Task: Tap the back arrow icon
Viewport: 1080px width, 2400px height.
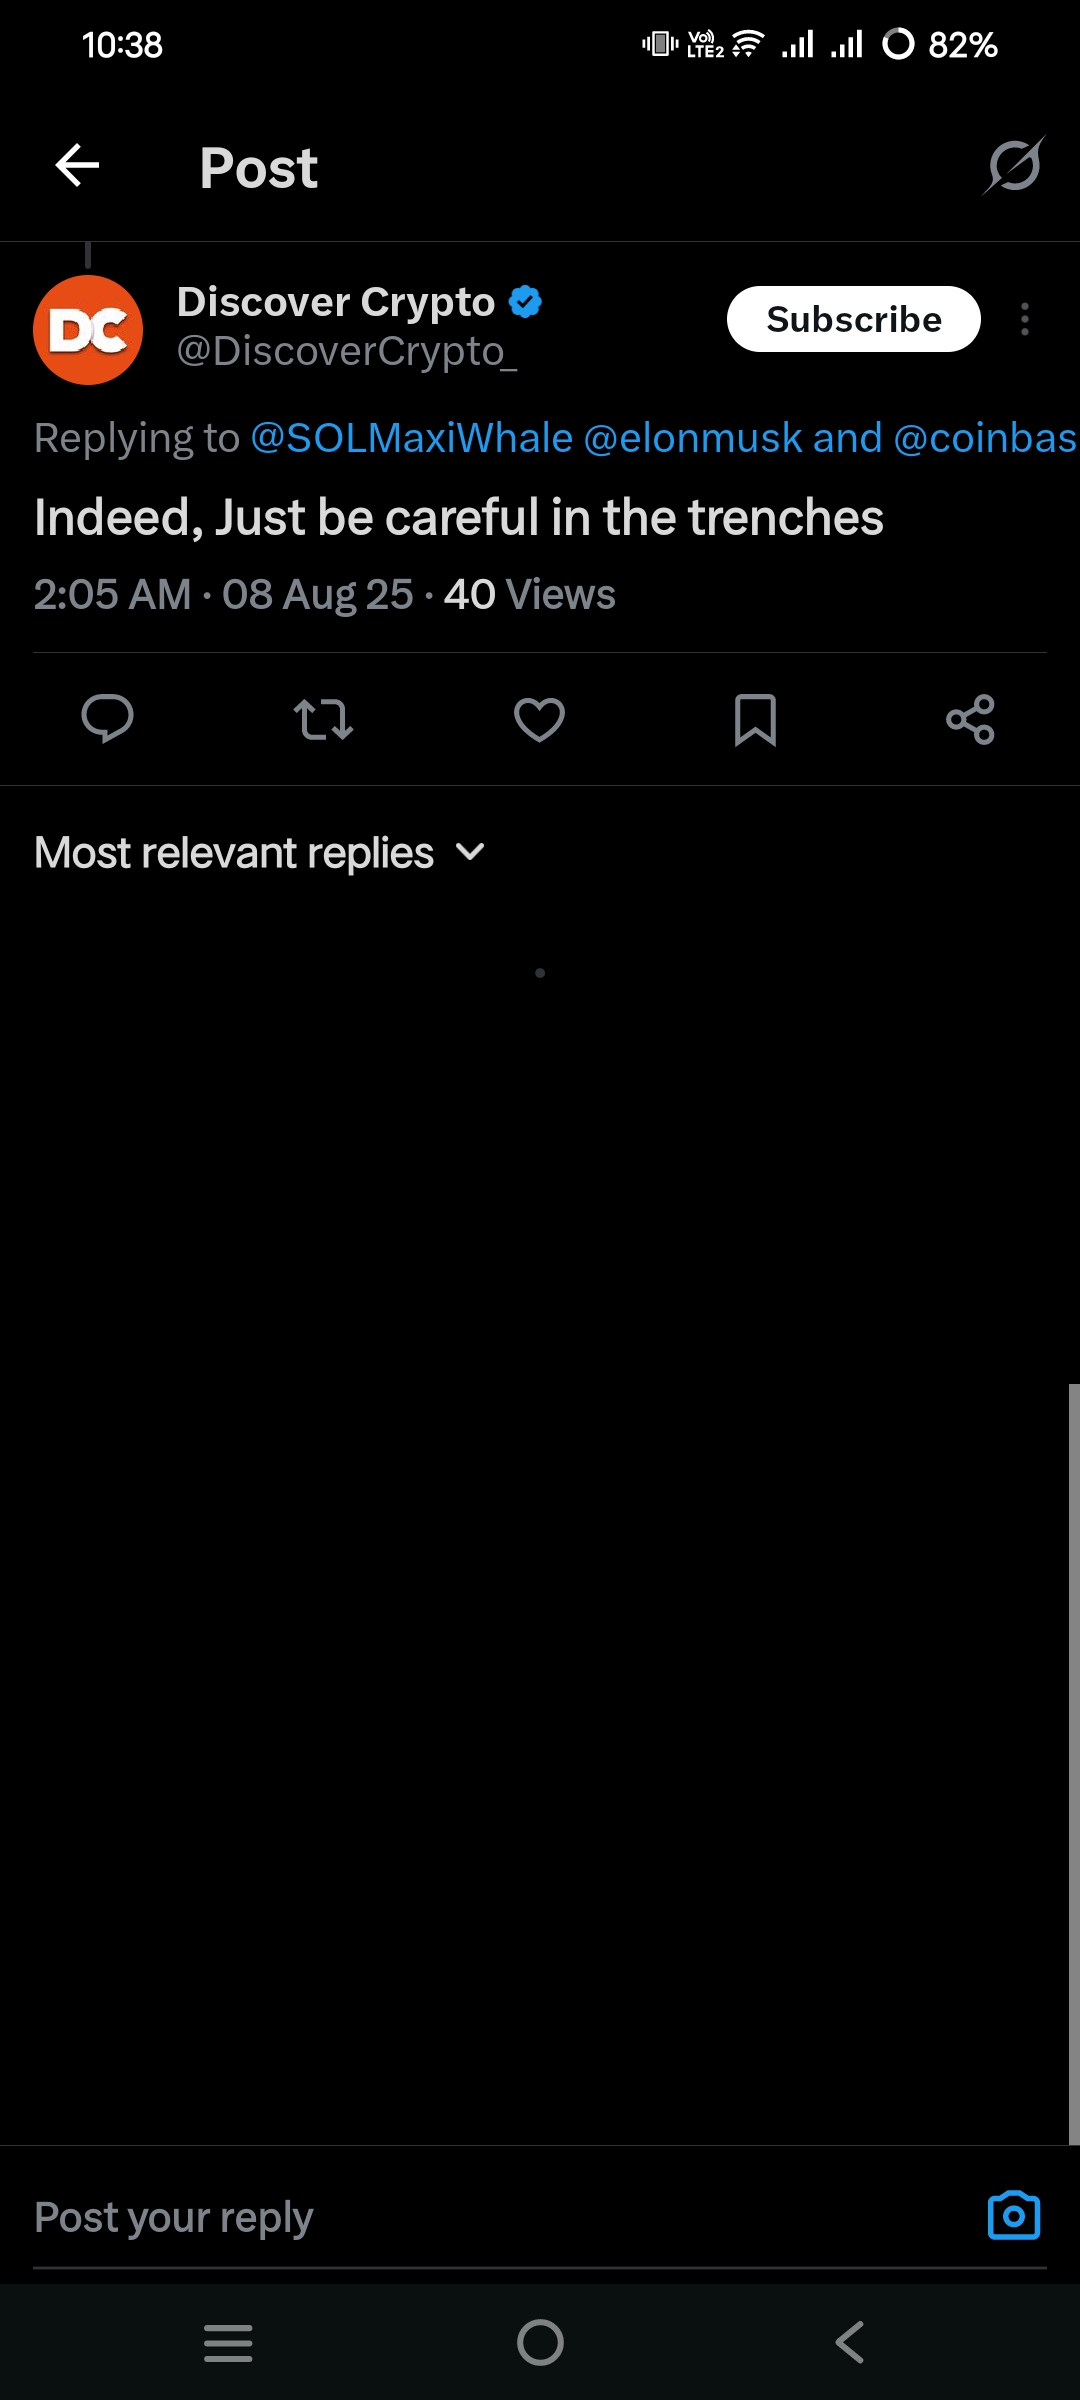Action: (x=77, y=166)
